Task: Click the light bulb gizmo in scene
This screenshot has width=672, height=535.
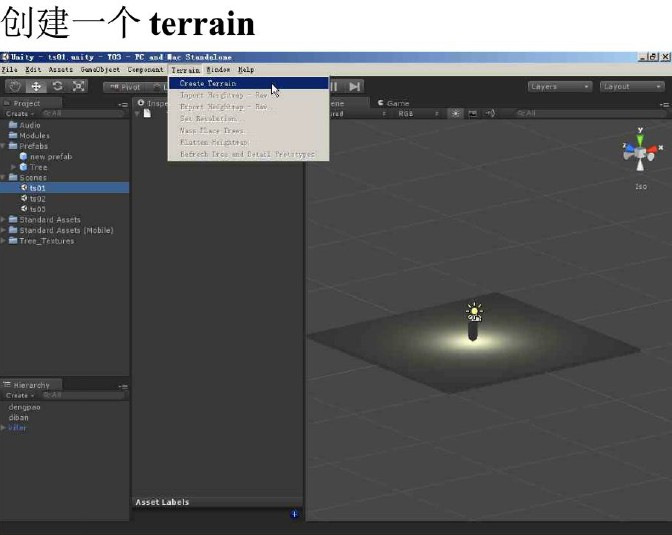Action: point(474,312)
